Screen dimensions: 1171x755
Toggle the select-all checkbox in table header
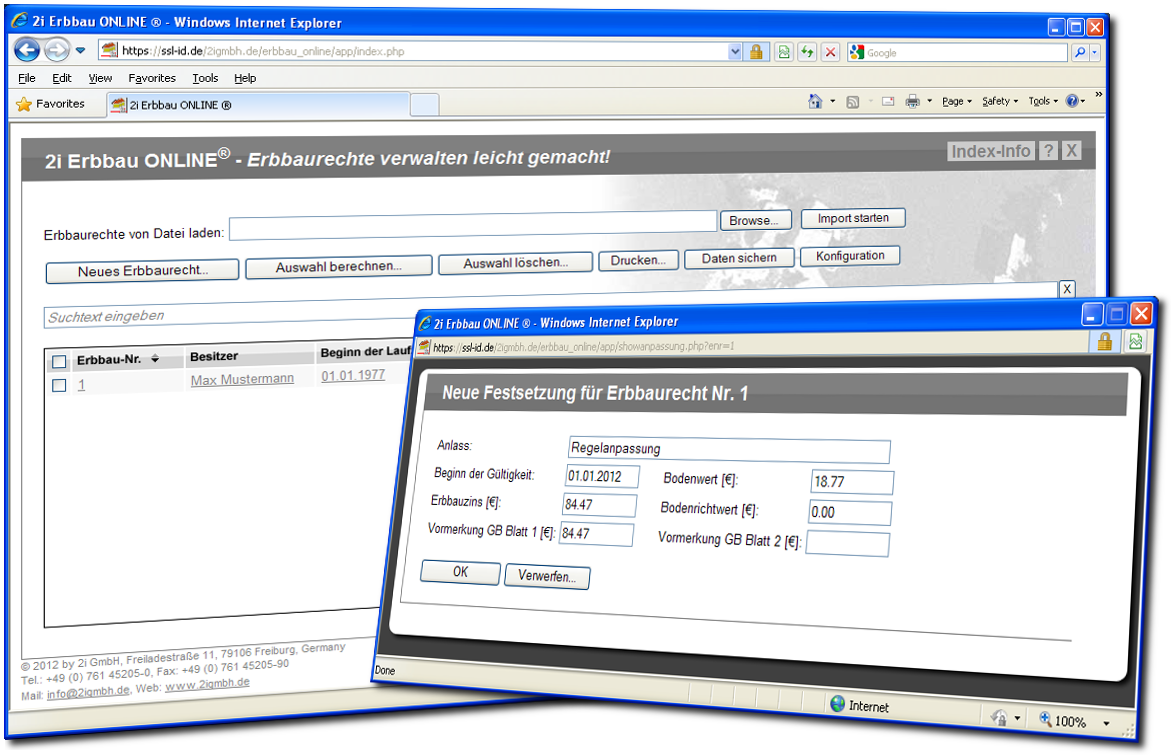(x=59, y=361)
